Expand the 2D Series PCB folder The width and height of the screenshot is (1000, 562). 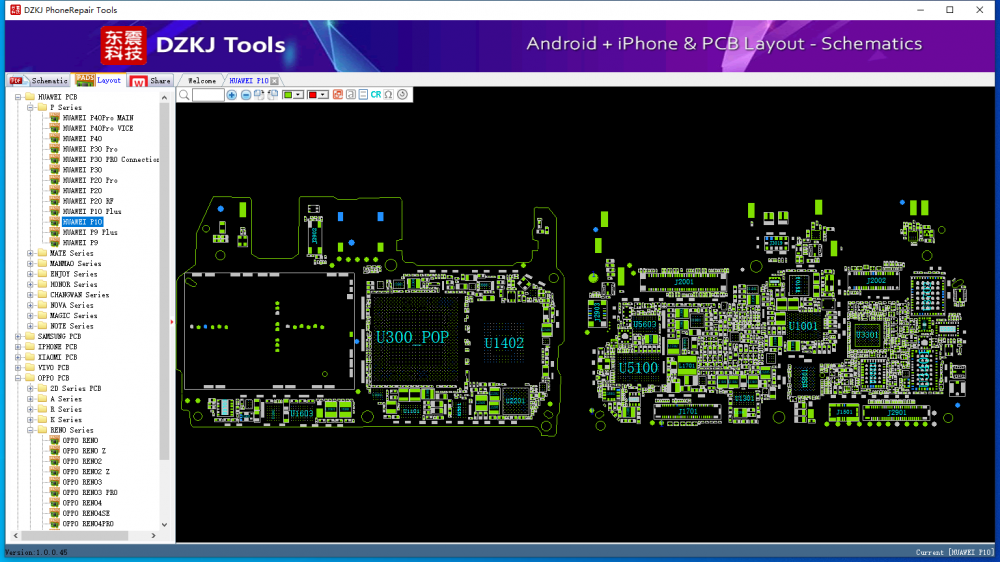[x=30, y=388]
